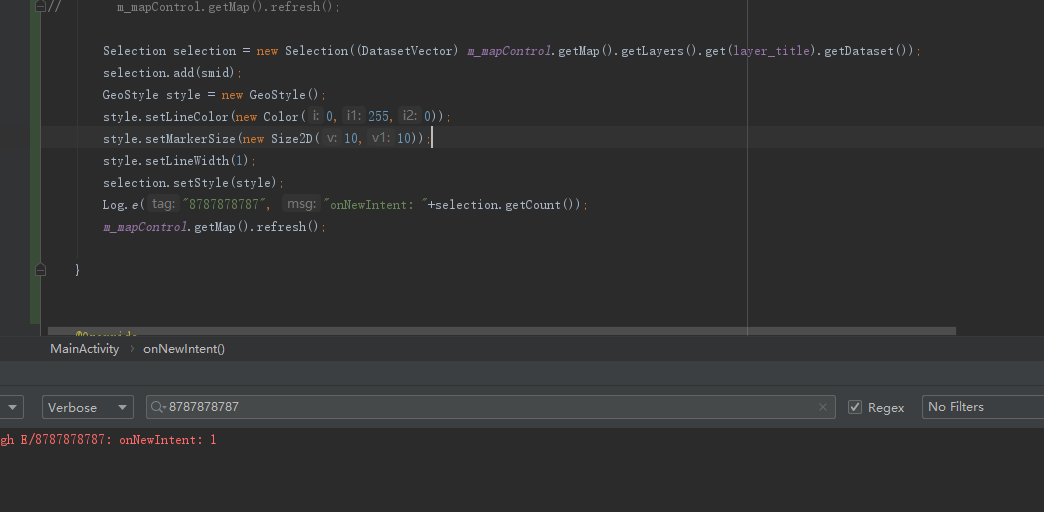Click the 'selection.setStyle(style);' line

point(193,182)
